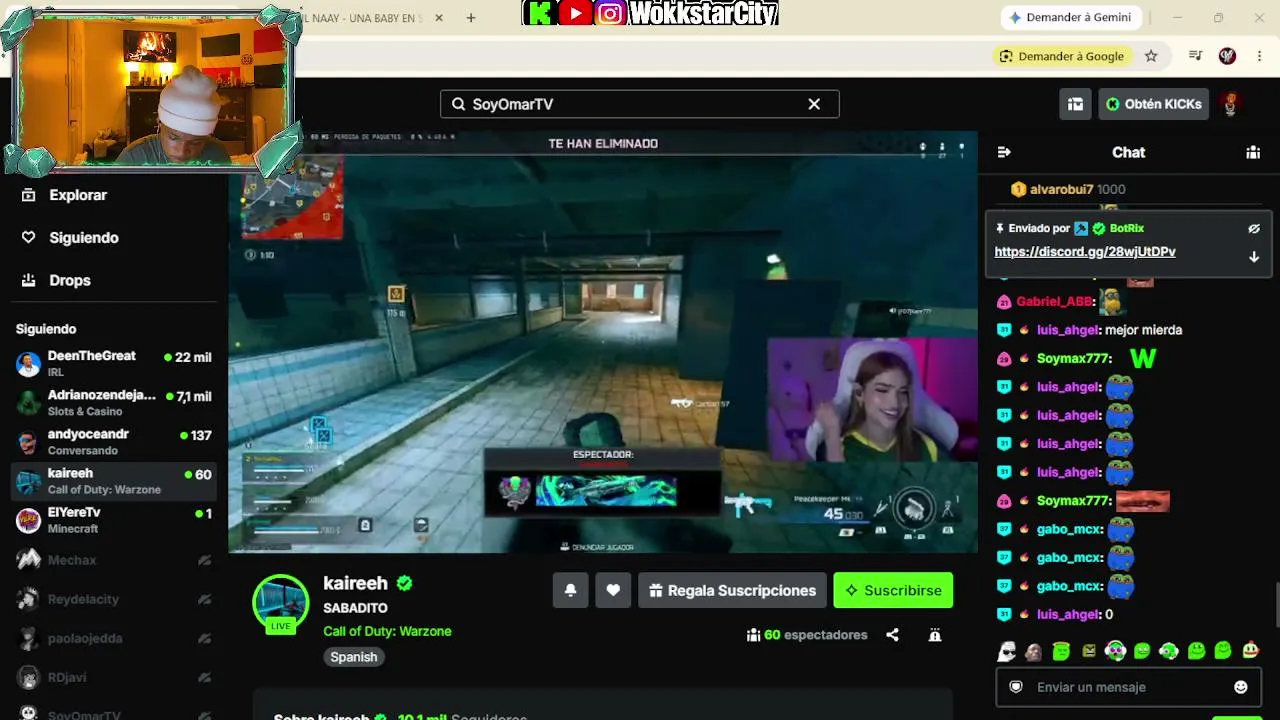
Task: Open Adrianozendeja's Slots & Casino channel
Action: coord(114,402)
